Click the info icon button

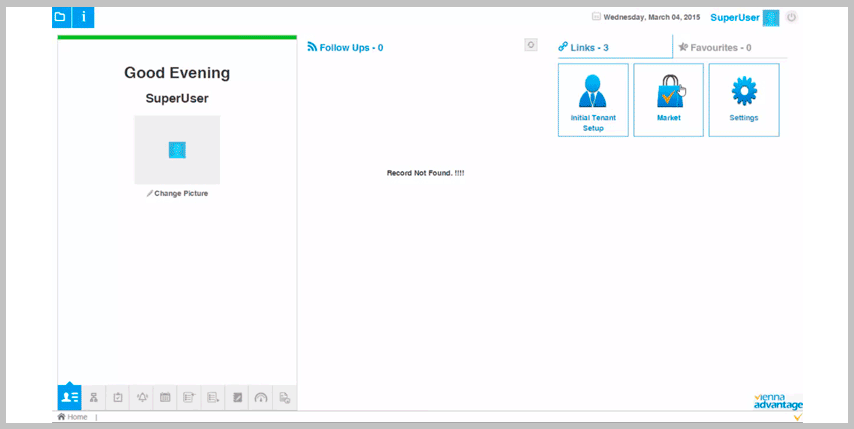pos(83,17)
